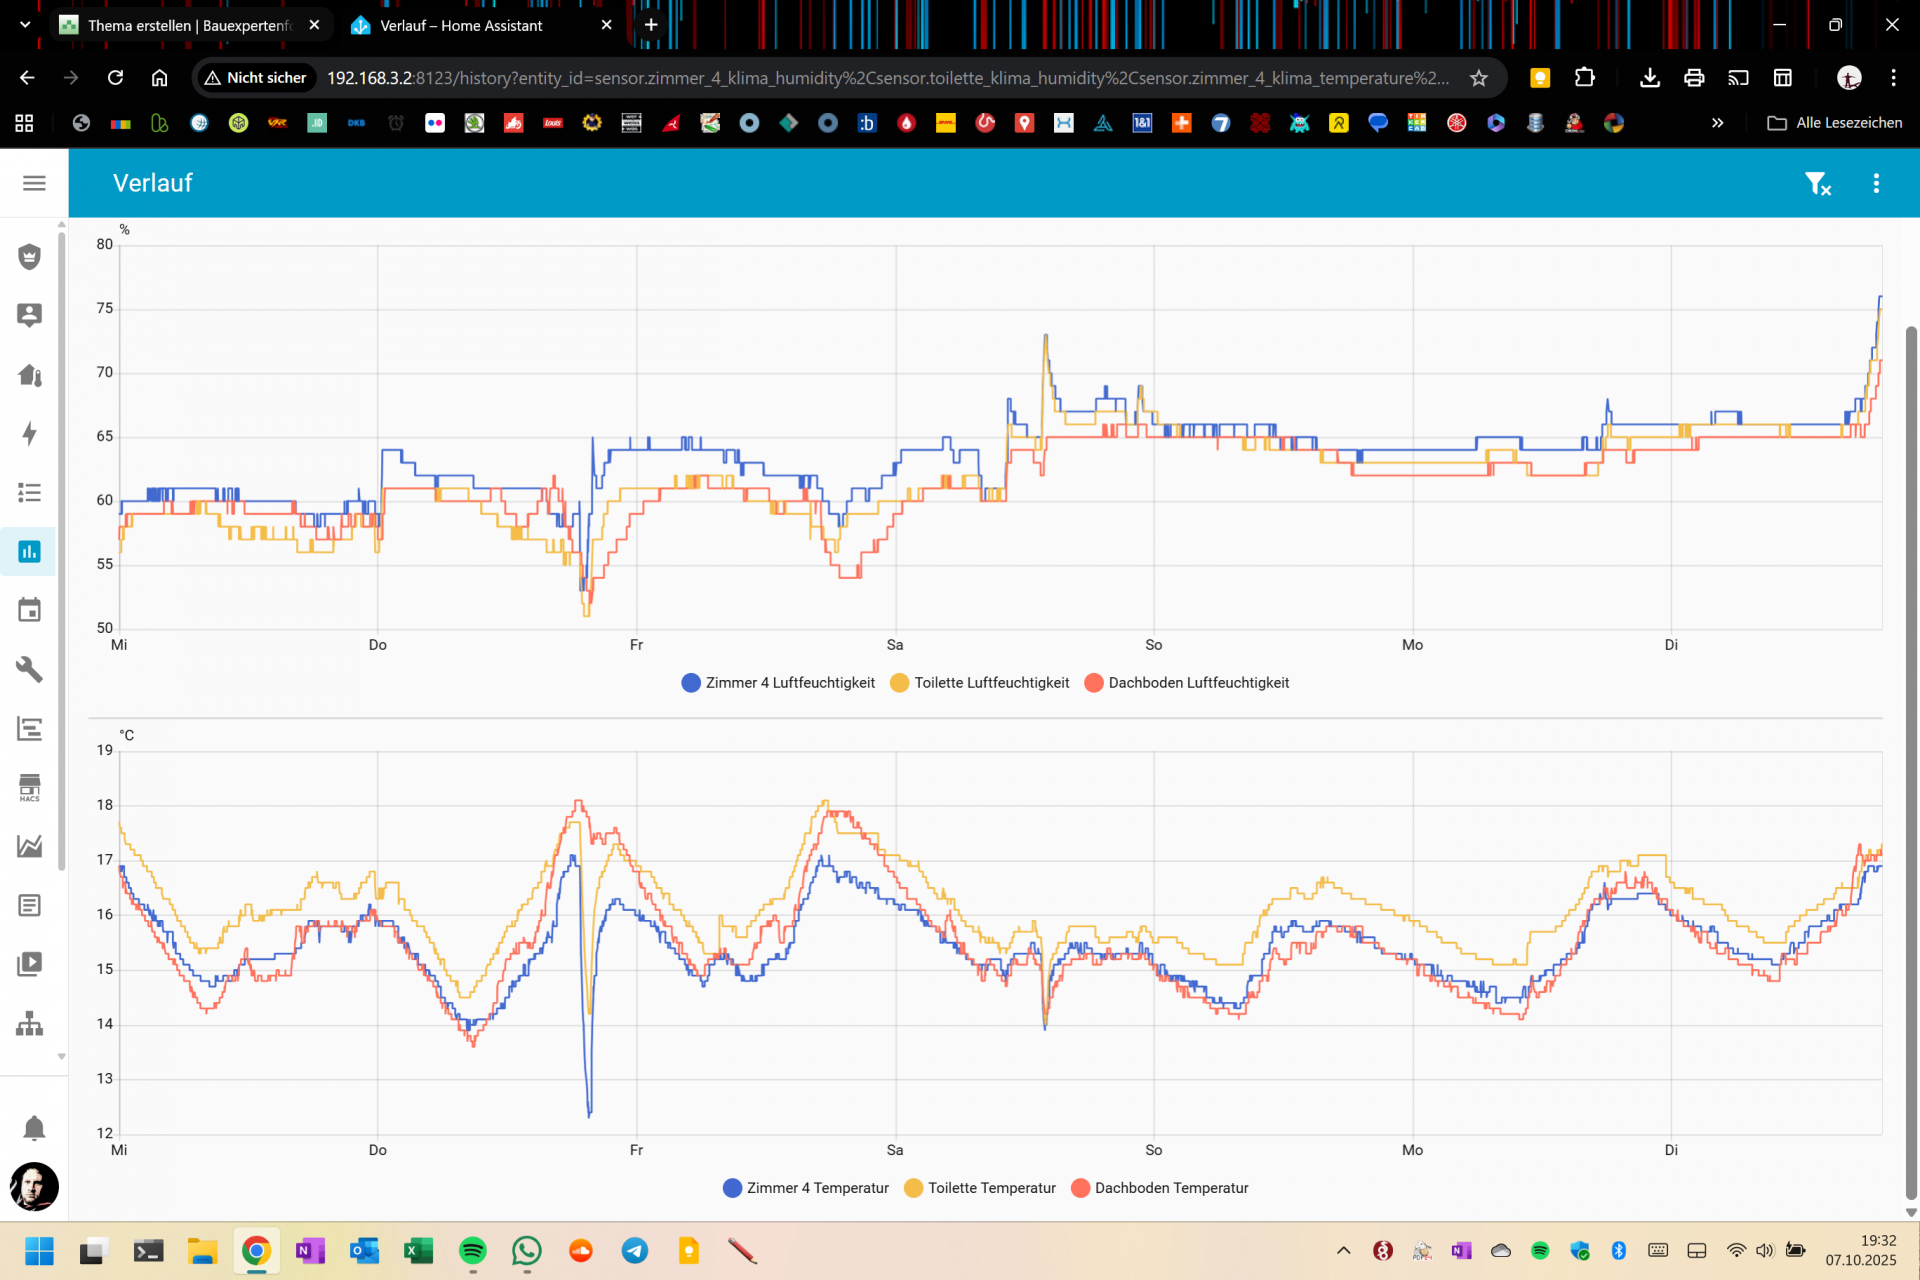This screenshot has width=1920, height=1280.
Task: Click the notifications bell icon
Action: [x=34, y=1128]
